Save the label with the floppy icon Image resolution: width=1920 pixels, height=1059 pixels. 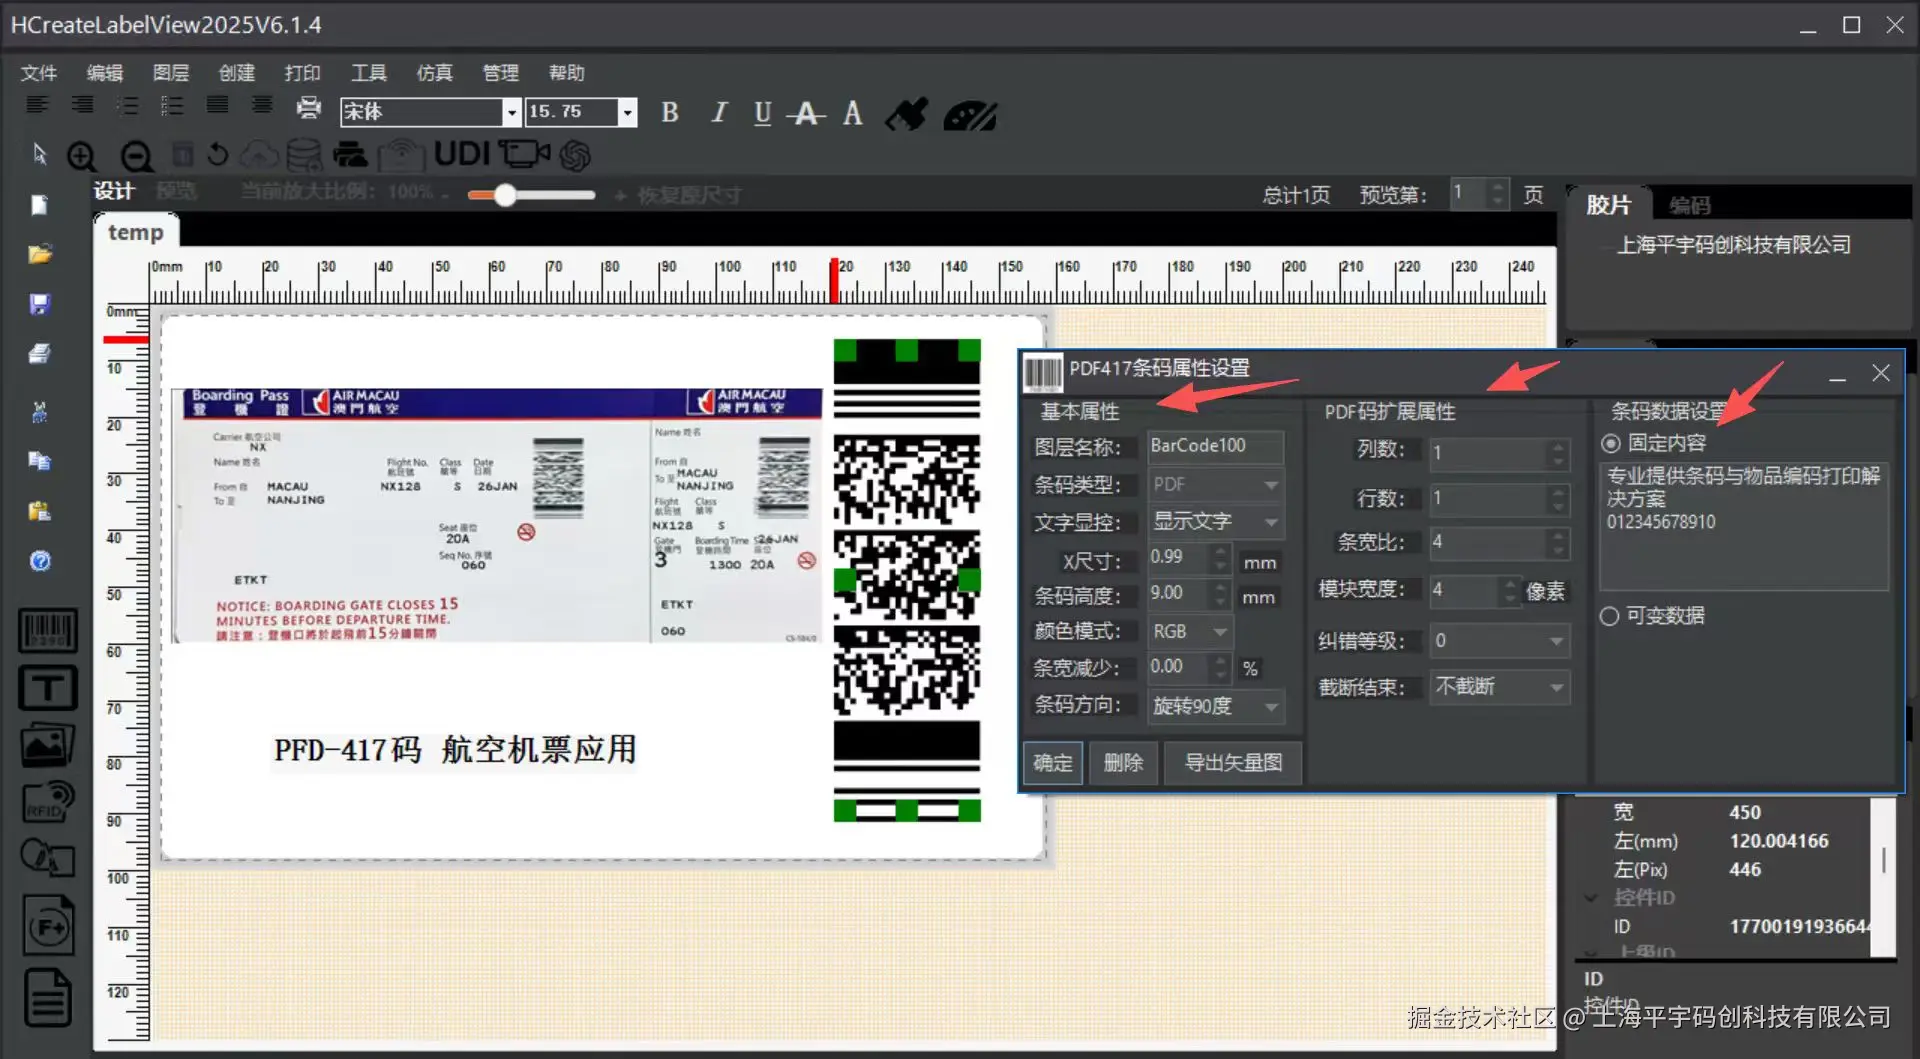point(40,304)
